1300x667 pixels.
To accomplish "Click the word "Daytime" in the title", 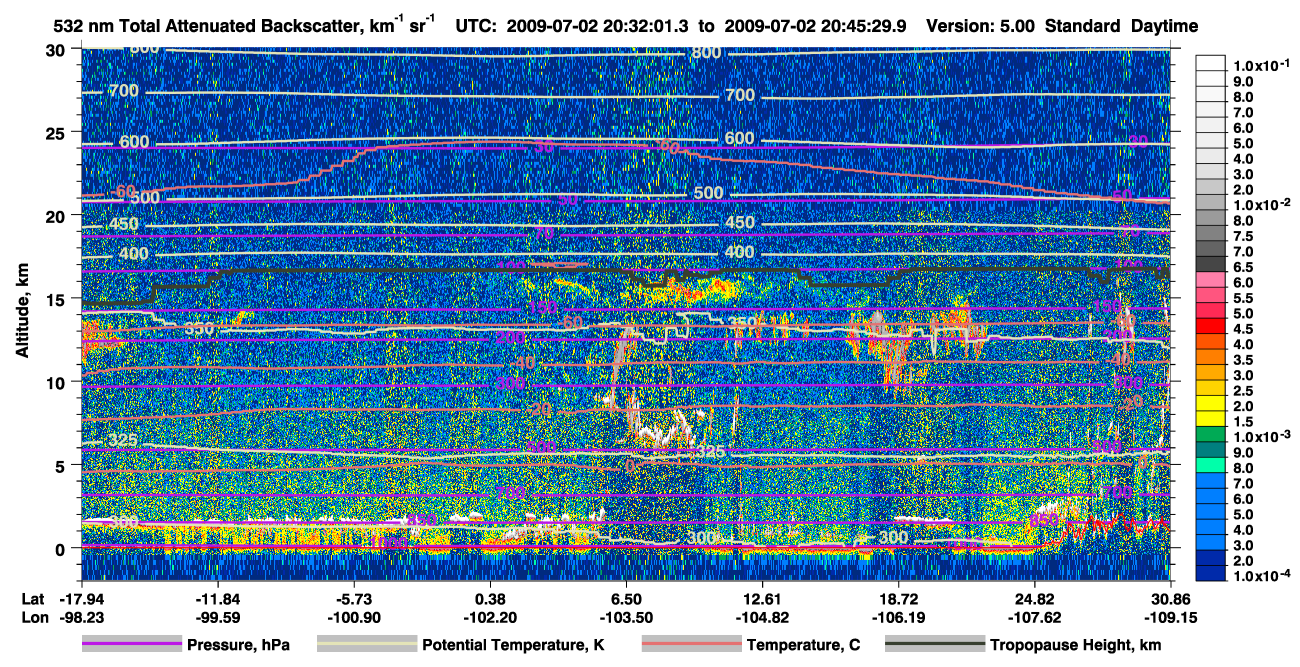I will (x=1165, y=25).
